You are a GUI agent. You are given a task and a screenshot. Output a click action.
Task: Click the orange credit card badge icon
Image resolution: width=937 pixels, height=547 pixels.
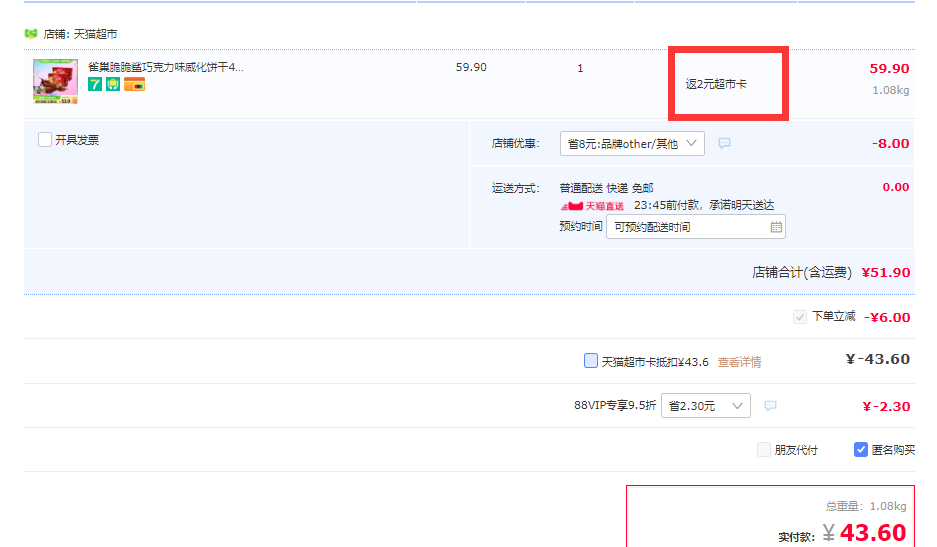(x=134, y=84)
